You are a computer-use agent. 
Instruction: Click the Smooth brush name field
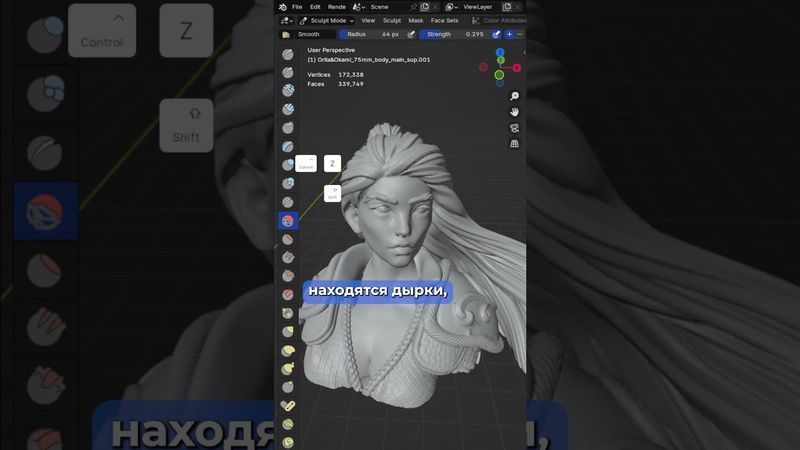315,34
